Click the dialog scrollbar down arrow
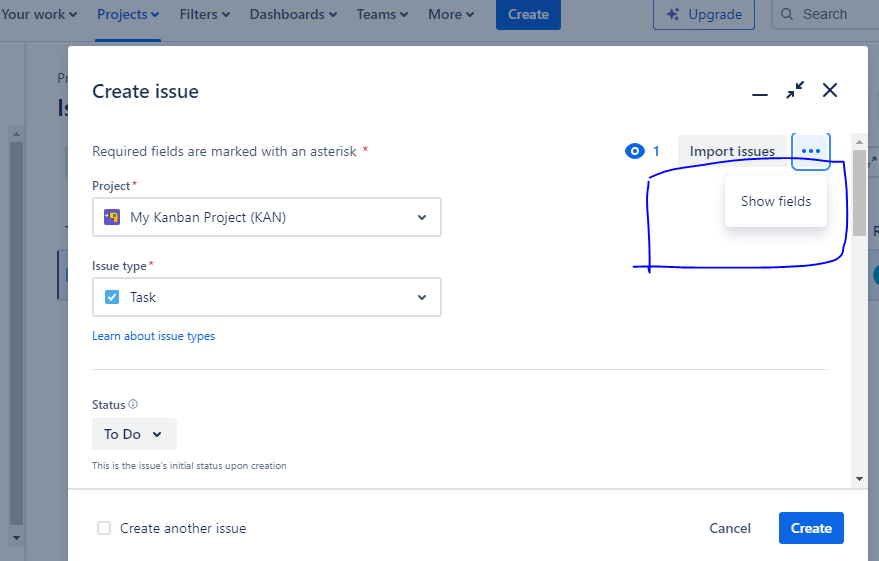The width and height of the screenshot is (879, 561). [859, 479]
